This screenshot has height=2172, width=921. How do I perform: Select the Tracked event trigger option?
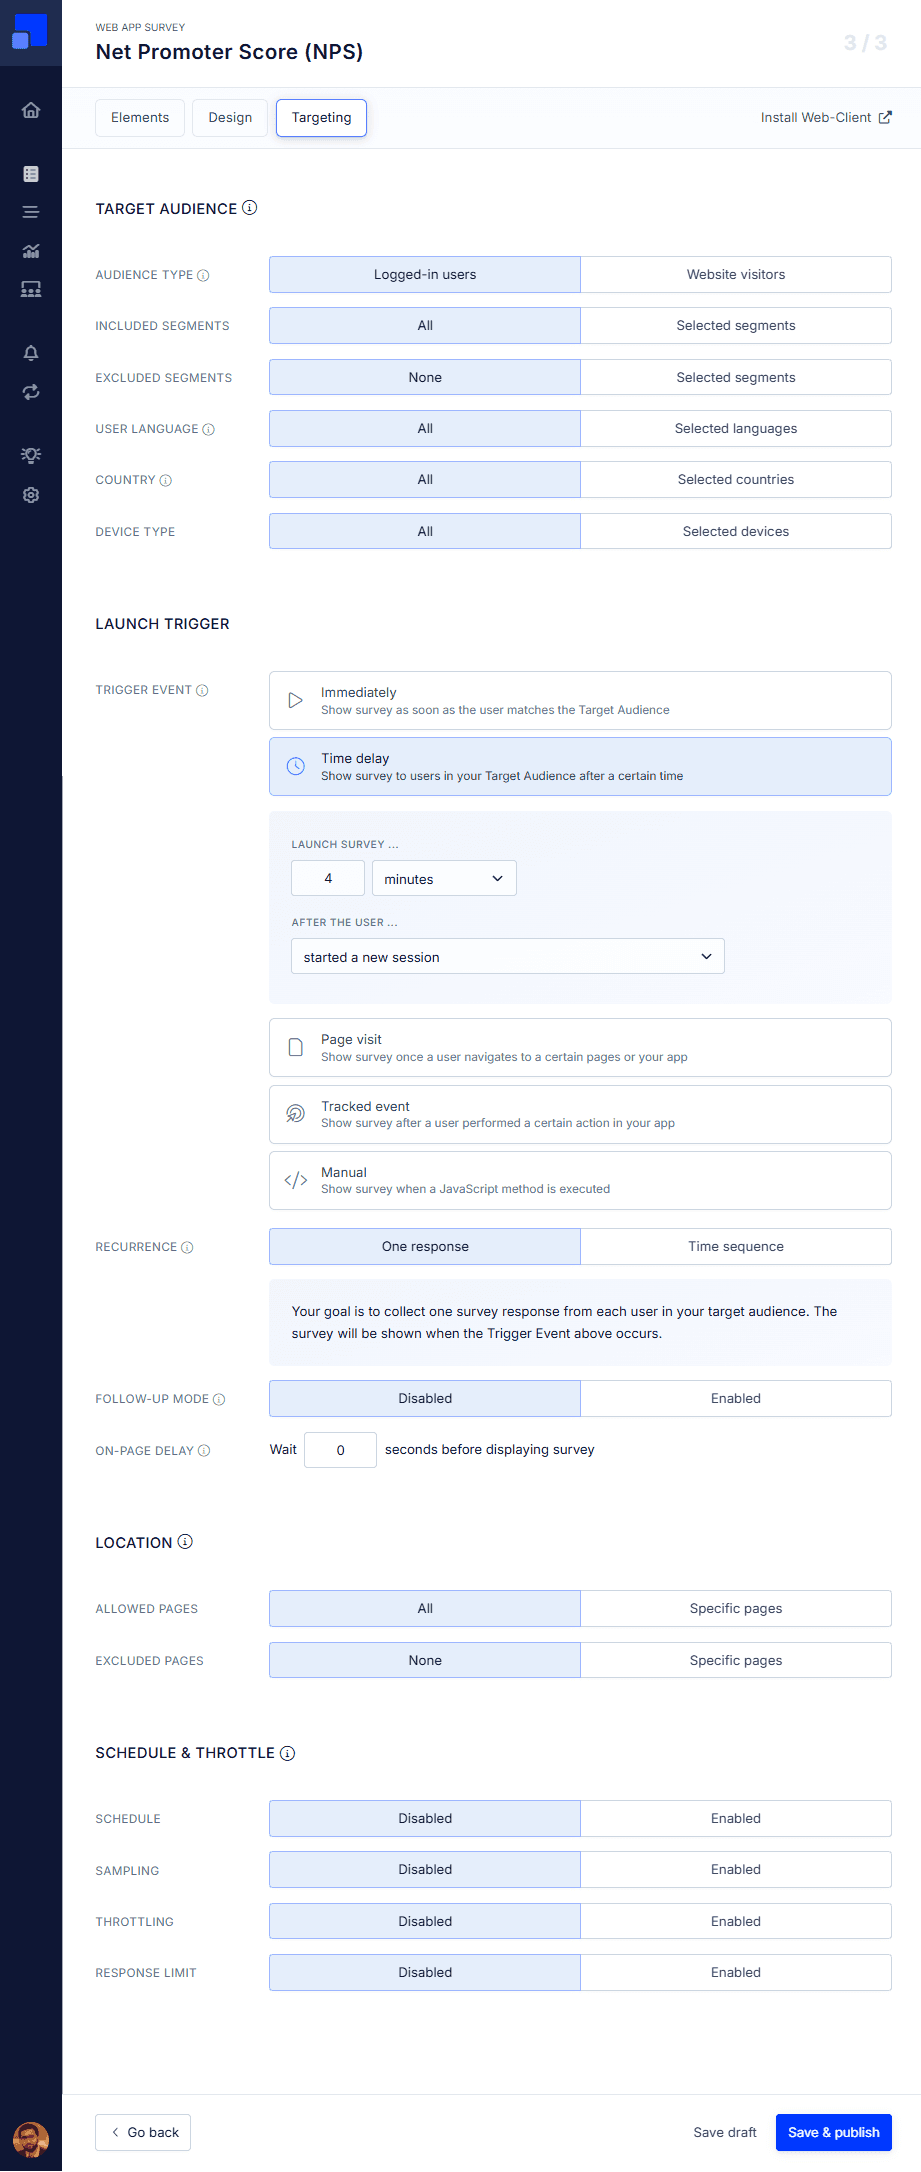580,1115
